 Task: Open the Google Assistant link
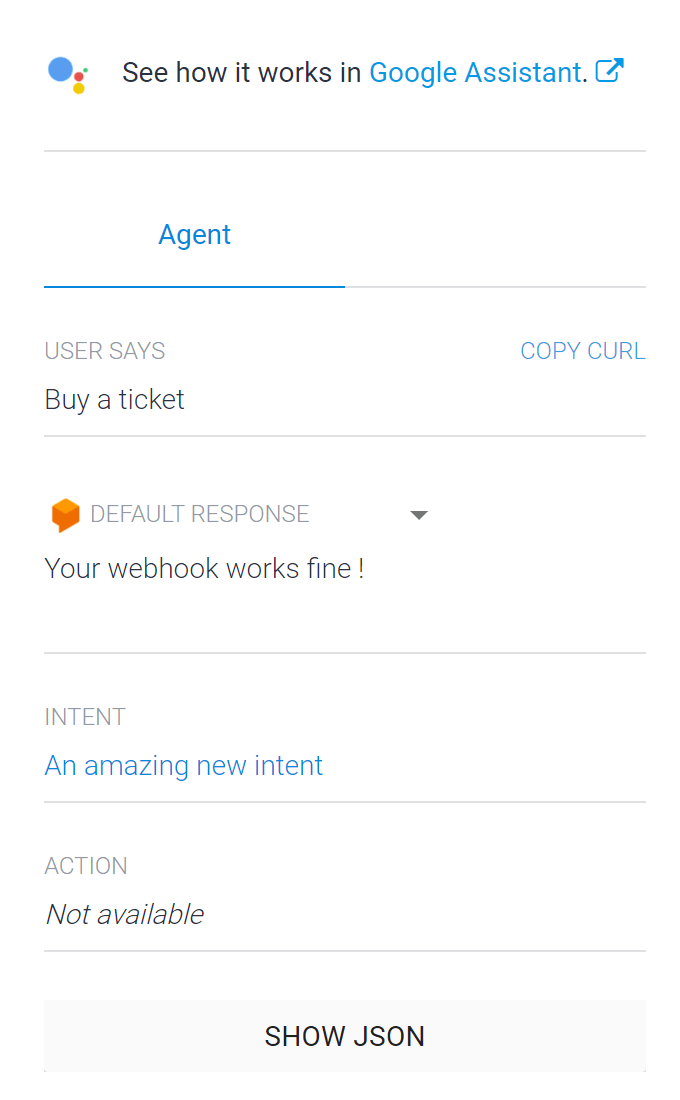478,73
